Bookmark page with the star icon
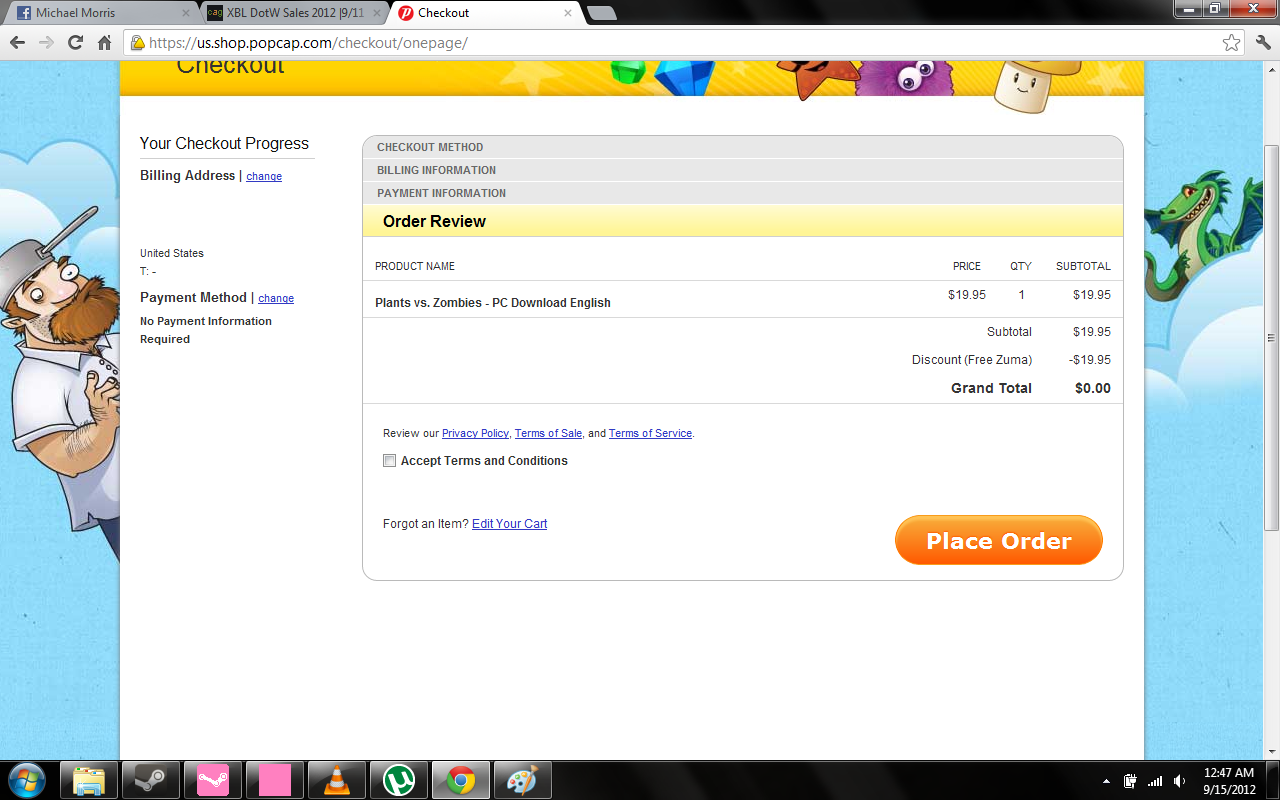The width and height of the screenshot is (1280, 800). (x=1231, y=43)
